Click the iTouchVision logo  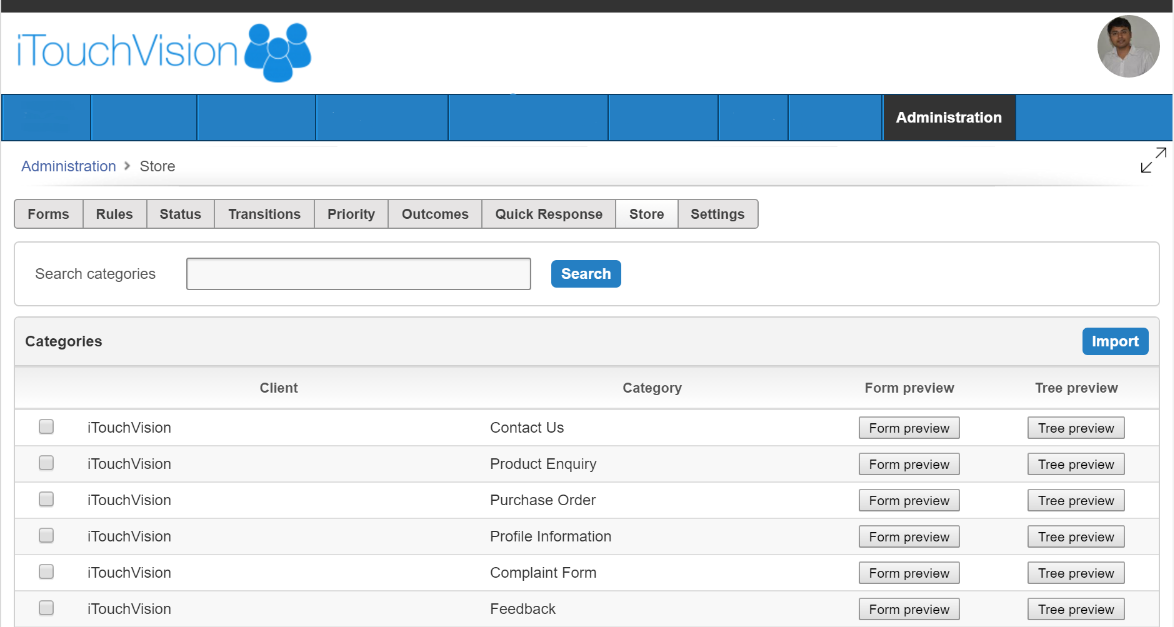(164, 52)
